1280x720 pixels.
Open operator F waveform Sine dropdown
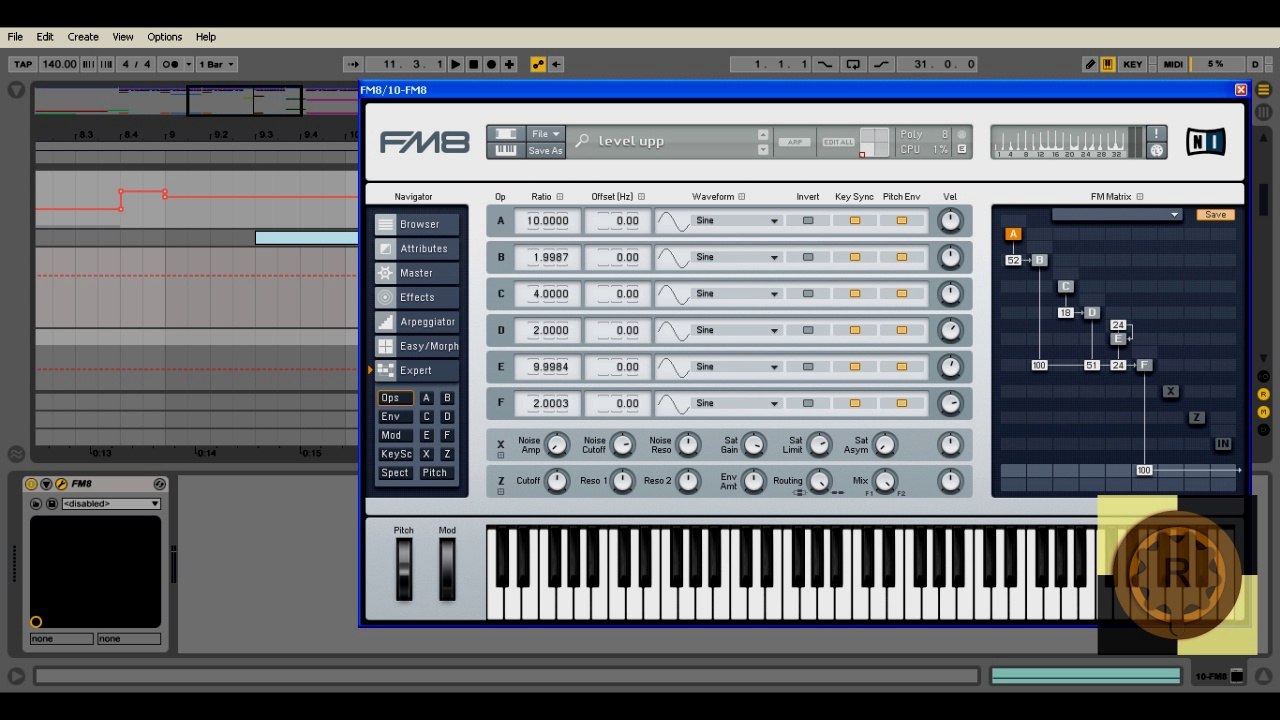pos(737,403)
